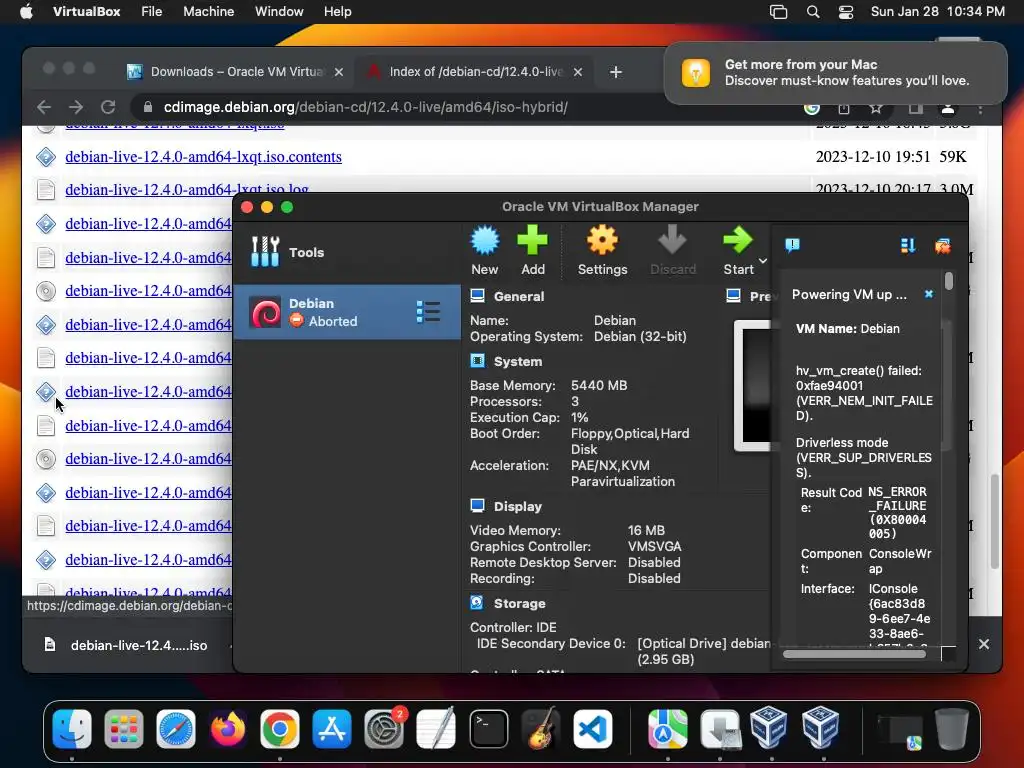Close the Downloads Oracle VM VirtualBox tab

click(339, 72)
